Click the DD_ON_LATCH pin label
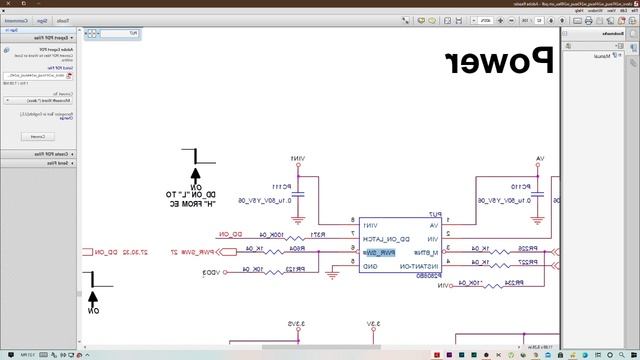 point(386,239)
